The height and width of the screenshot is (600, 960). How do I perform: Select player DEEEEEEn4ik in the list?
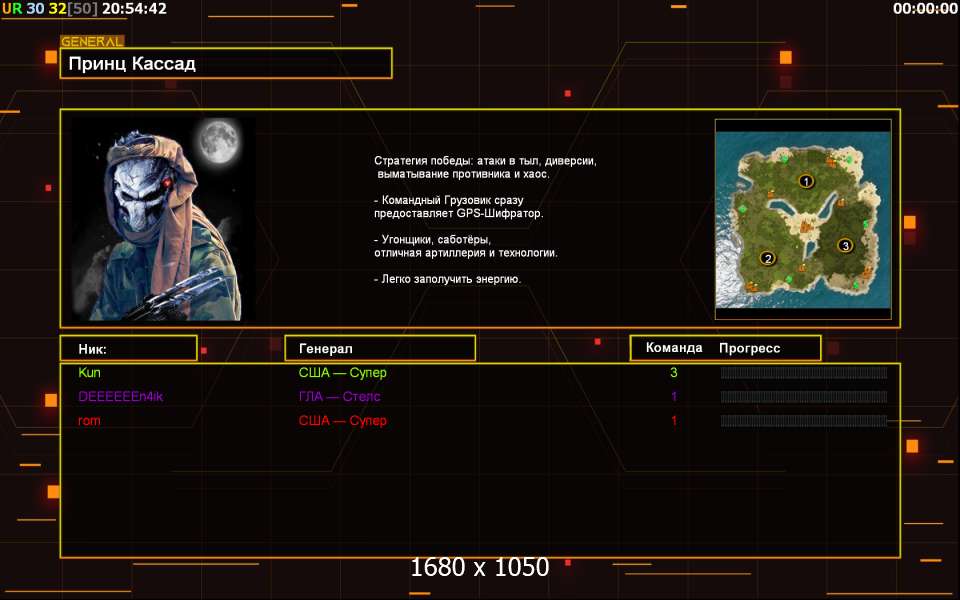pos(120,397)
